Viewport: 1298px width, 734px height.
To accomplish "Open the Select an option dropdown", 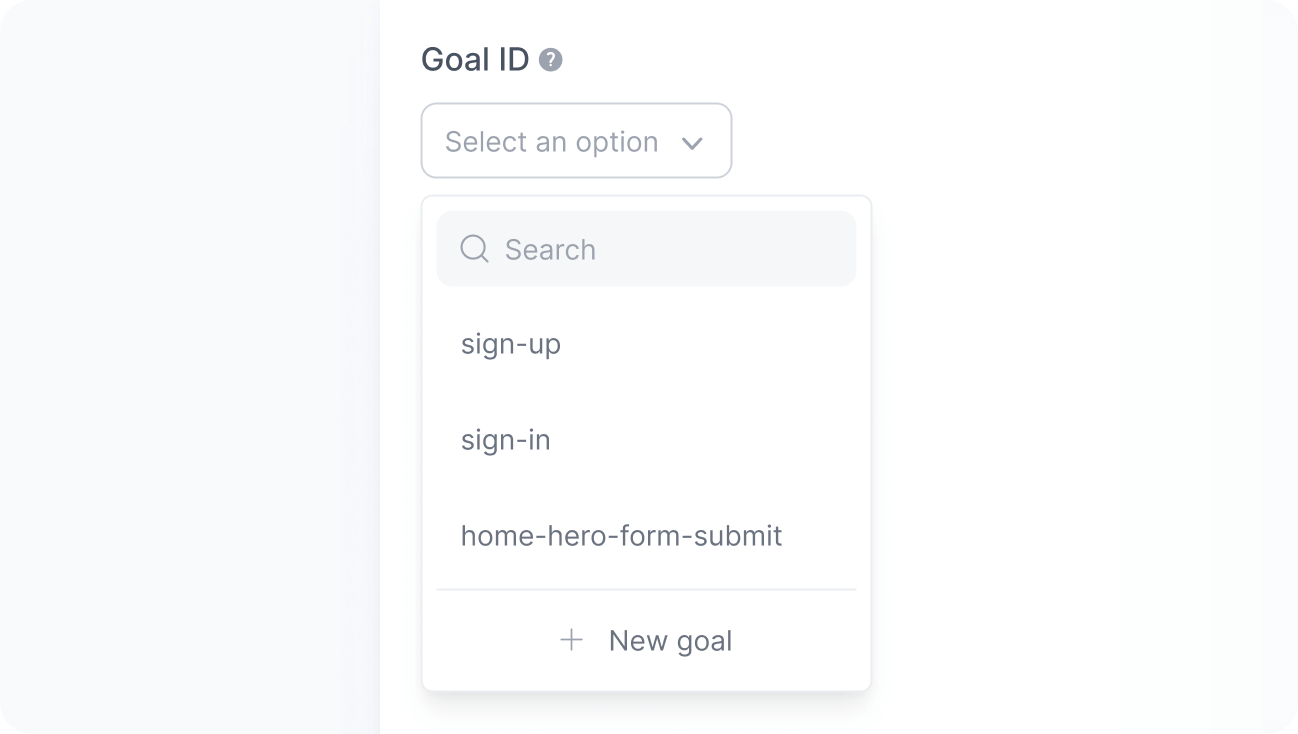I will click(576, 141).
